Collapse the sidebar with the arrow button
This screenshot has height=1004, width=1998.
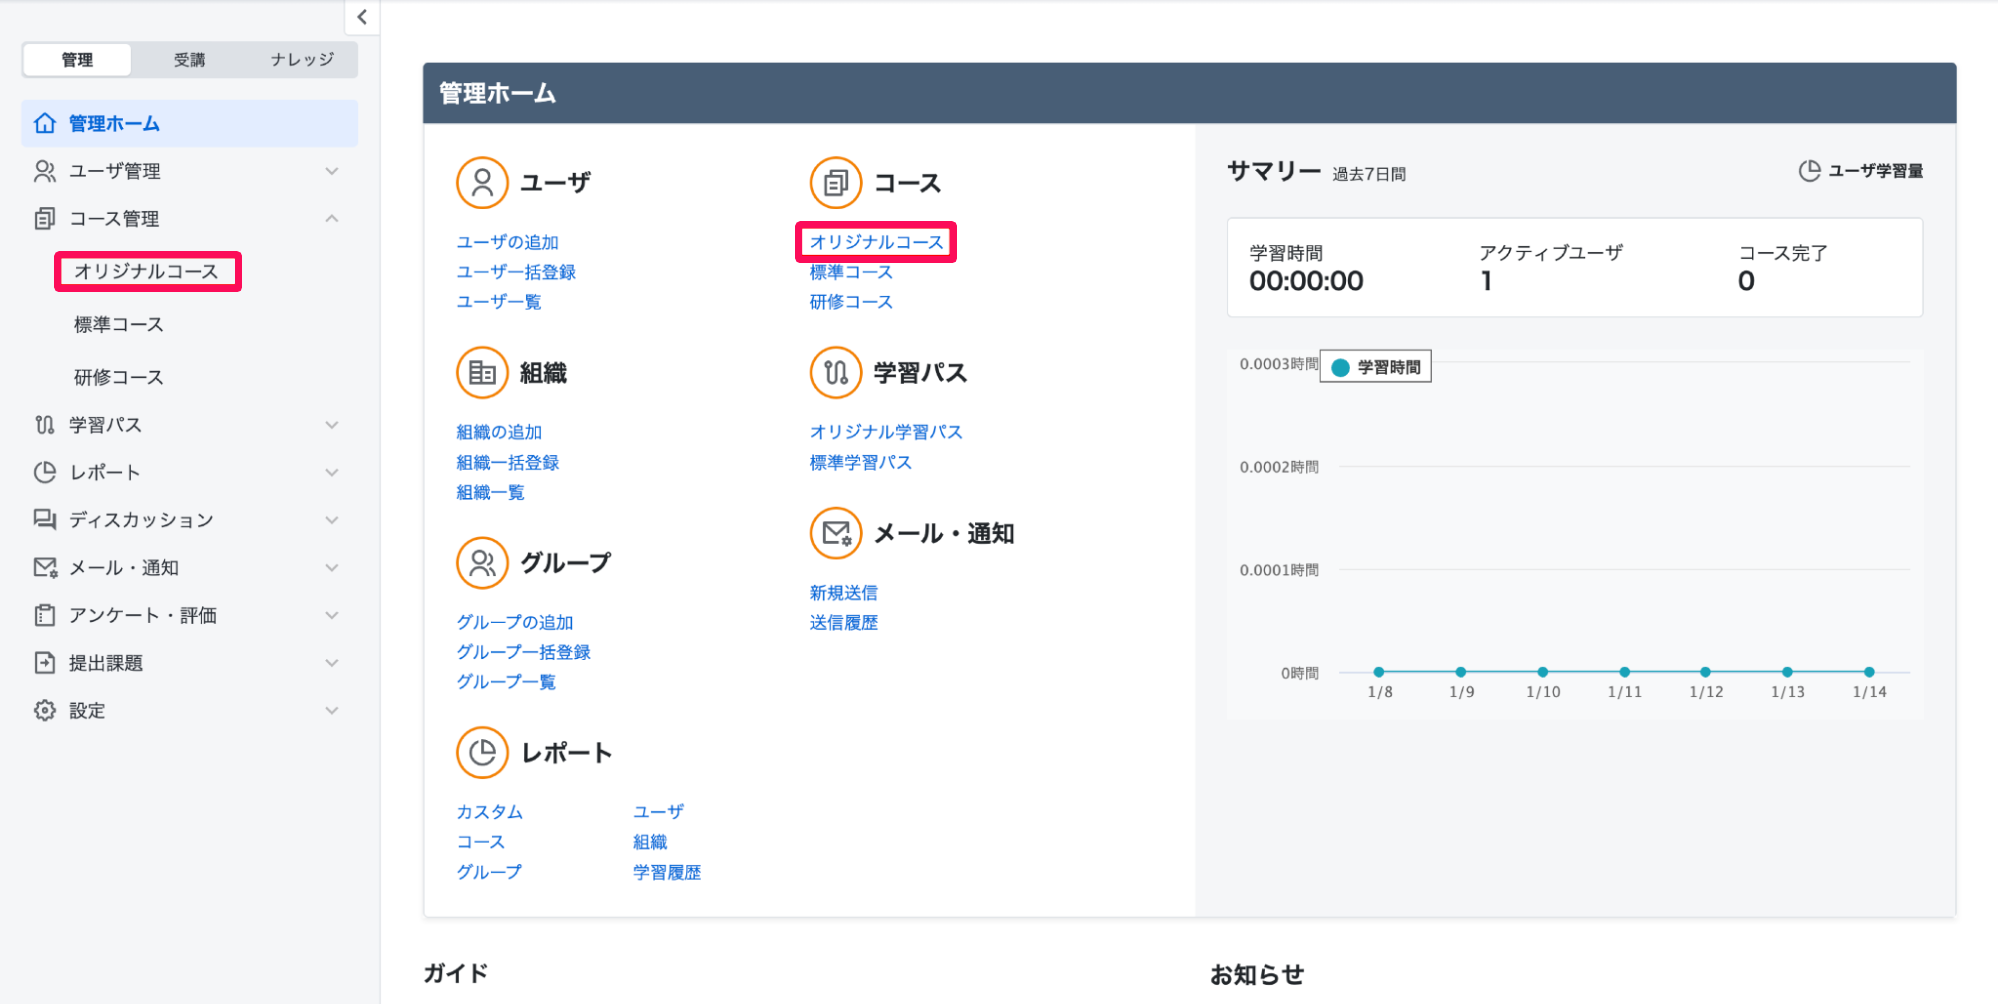point(362,17)
